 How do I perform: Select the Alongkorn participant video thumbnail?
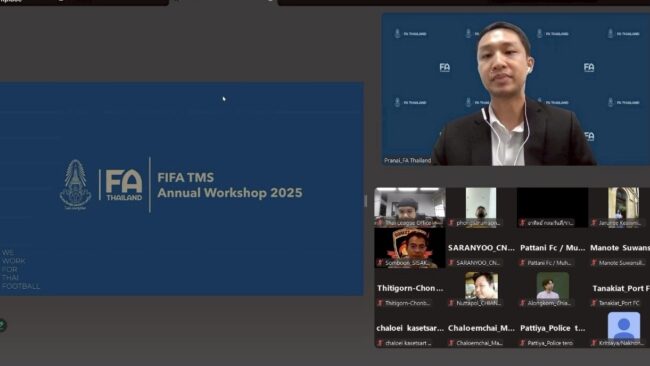click(x=553, y=286)
